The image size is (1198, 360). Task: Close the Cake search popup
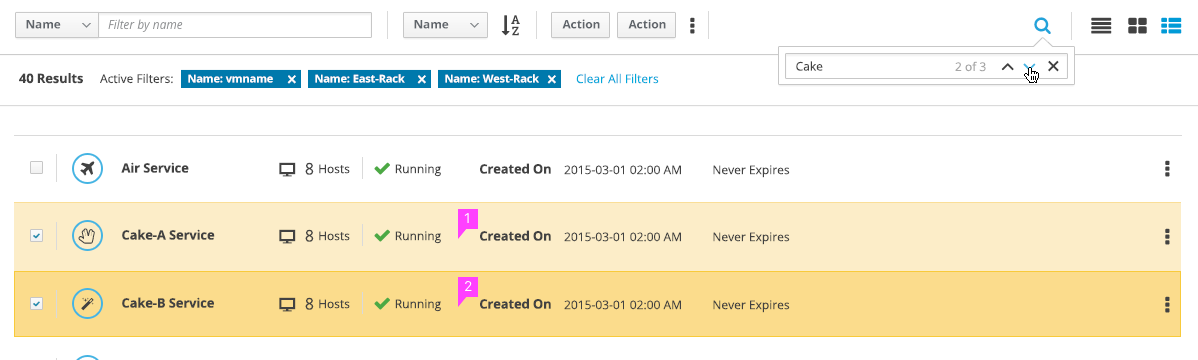[1053, 66]
